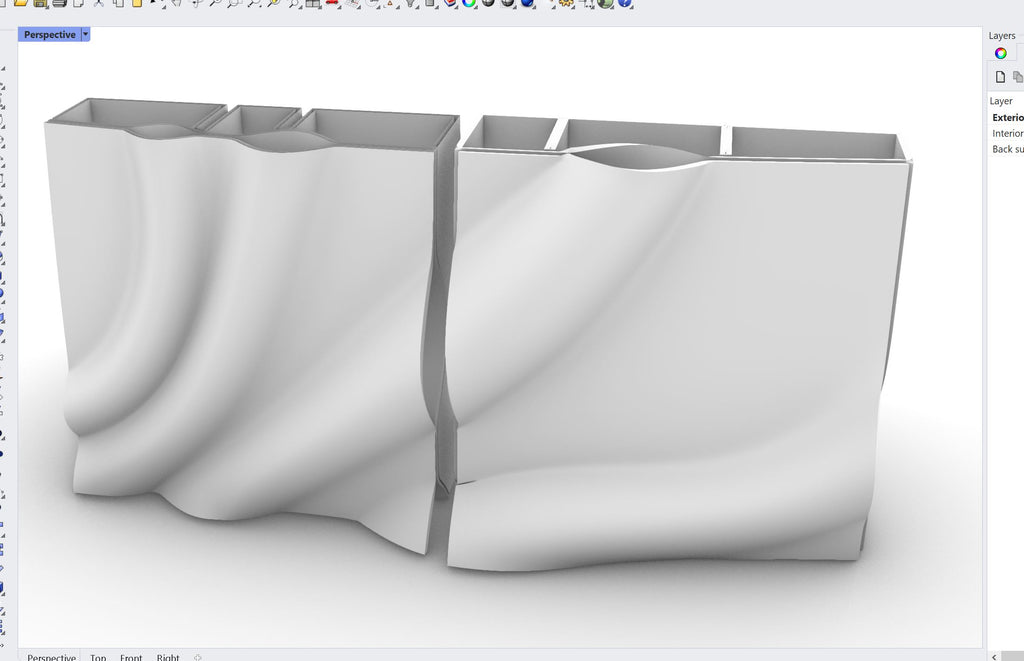Open the Perspective viewport dropdown arrow
The image size is (1024, 661).
point(86,35)
